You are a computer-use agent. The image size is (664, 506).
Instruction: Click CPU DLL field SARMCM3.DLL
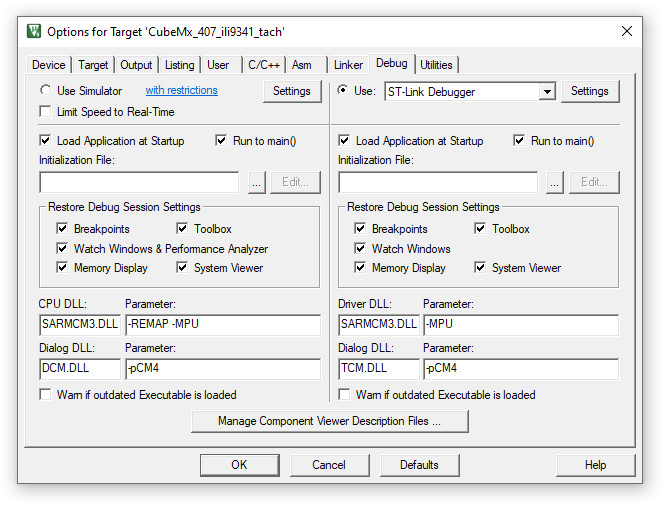pos(80,325)
